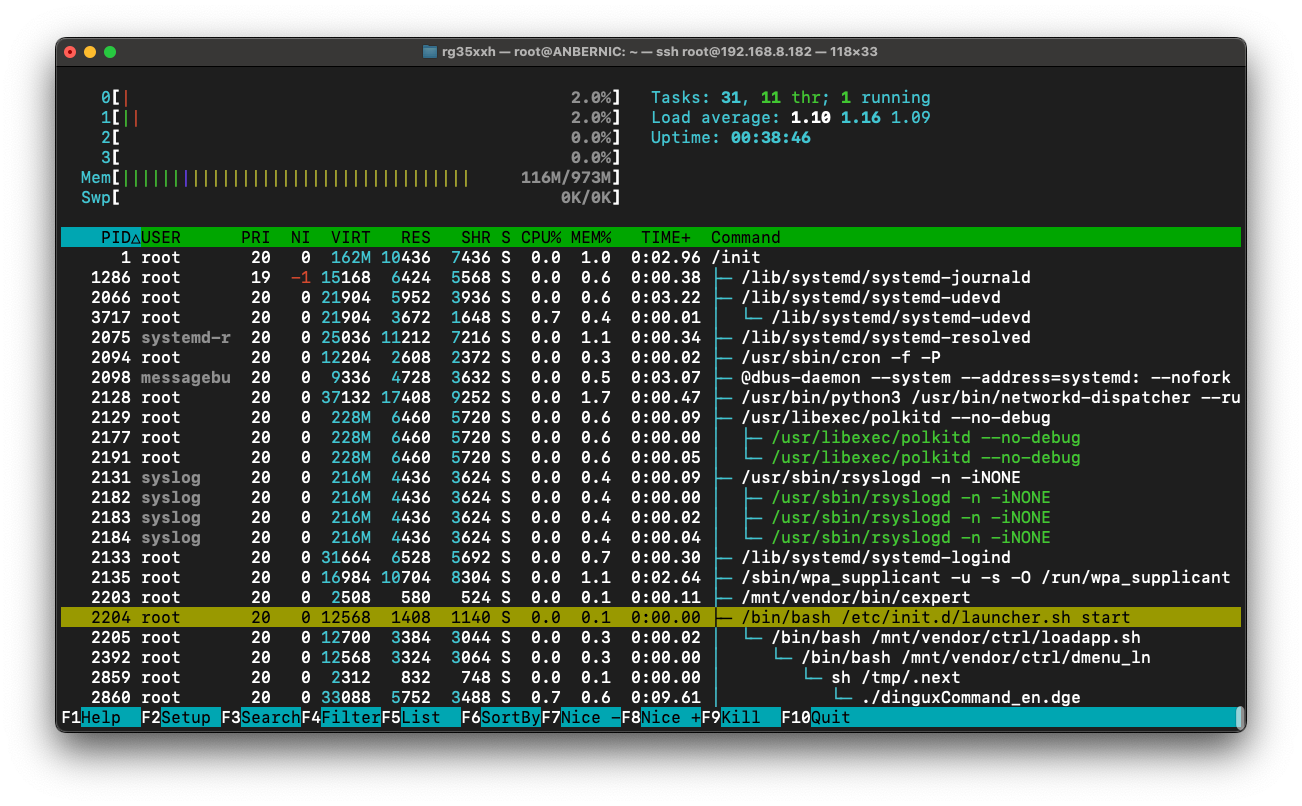The image size is (1302, 806).
Task: Click the green zoom window button
Action: 110,52
